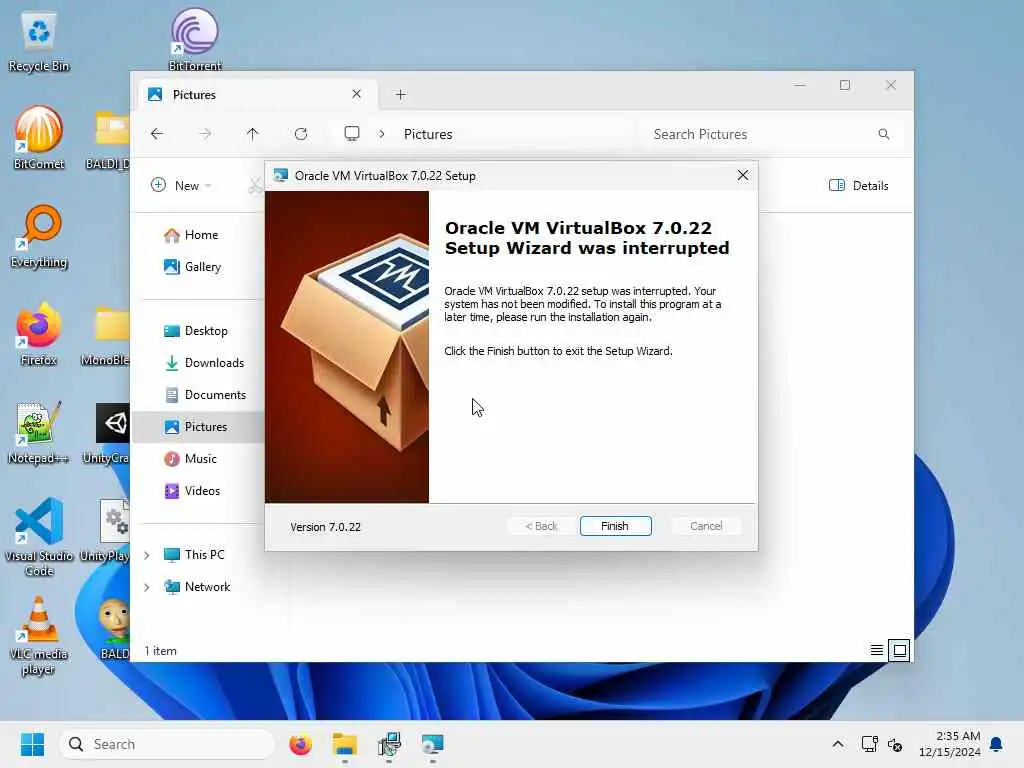Open VLC media player desktop shortcut

(x=39, y=635)
